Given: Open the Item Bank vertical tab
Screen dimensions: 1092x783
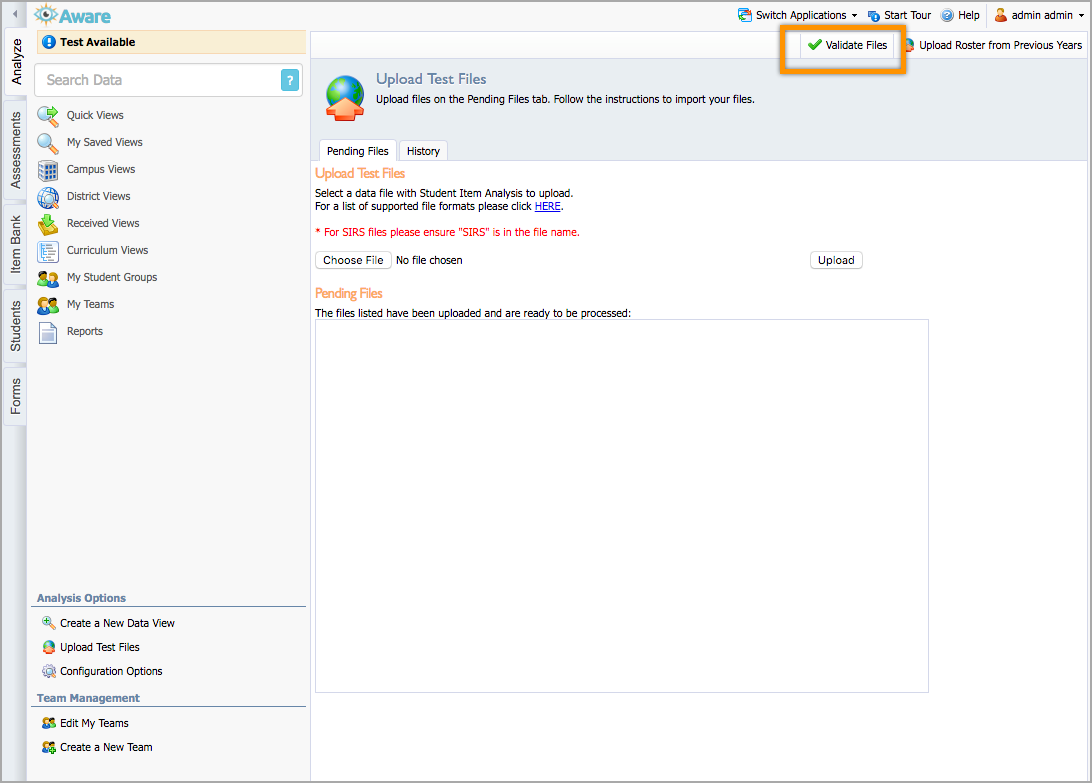Looking at the screenshot, I should click(x=16, y=244).
